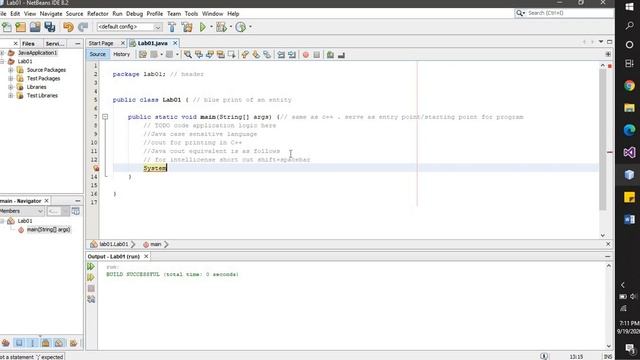The image size is (640, 360).
Task: Select the JavaApplication1 project node
Action: coord(37,53)
